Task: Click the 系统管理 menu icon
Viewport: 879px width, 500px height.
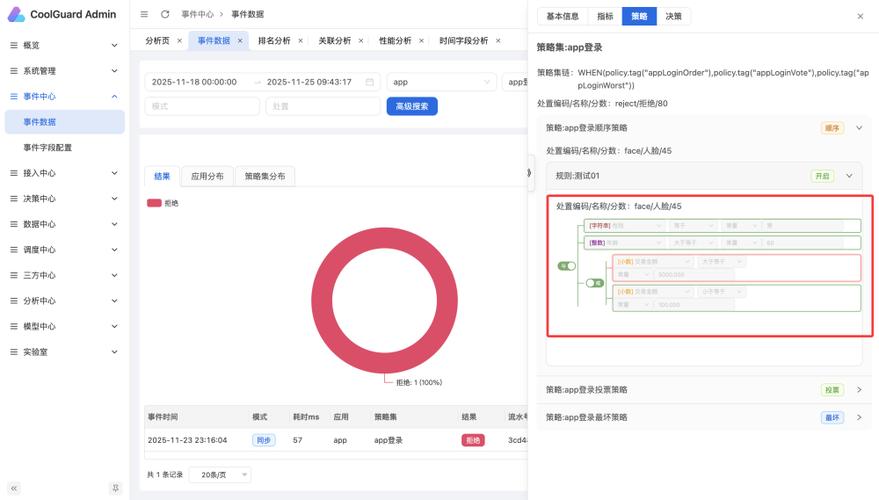Action: pos(14,71)
